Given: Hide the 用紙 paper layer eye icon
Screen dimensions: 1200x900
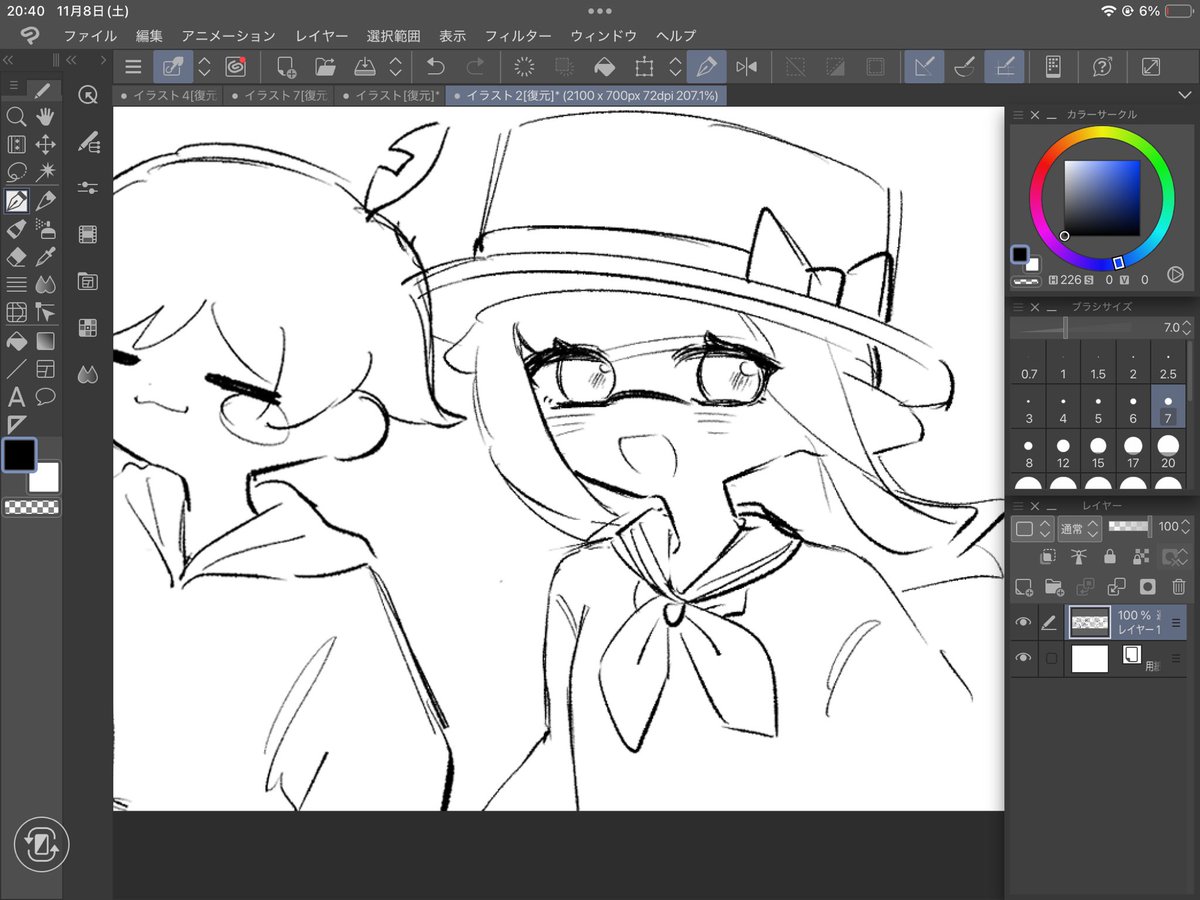Looking at the screenshot, I should point(1023,658).
